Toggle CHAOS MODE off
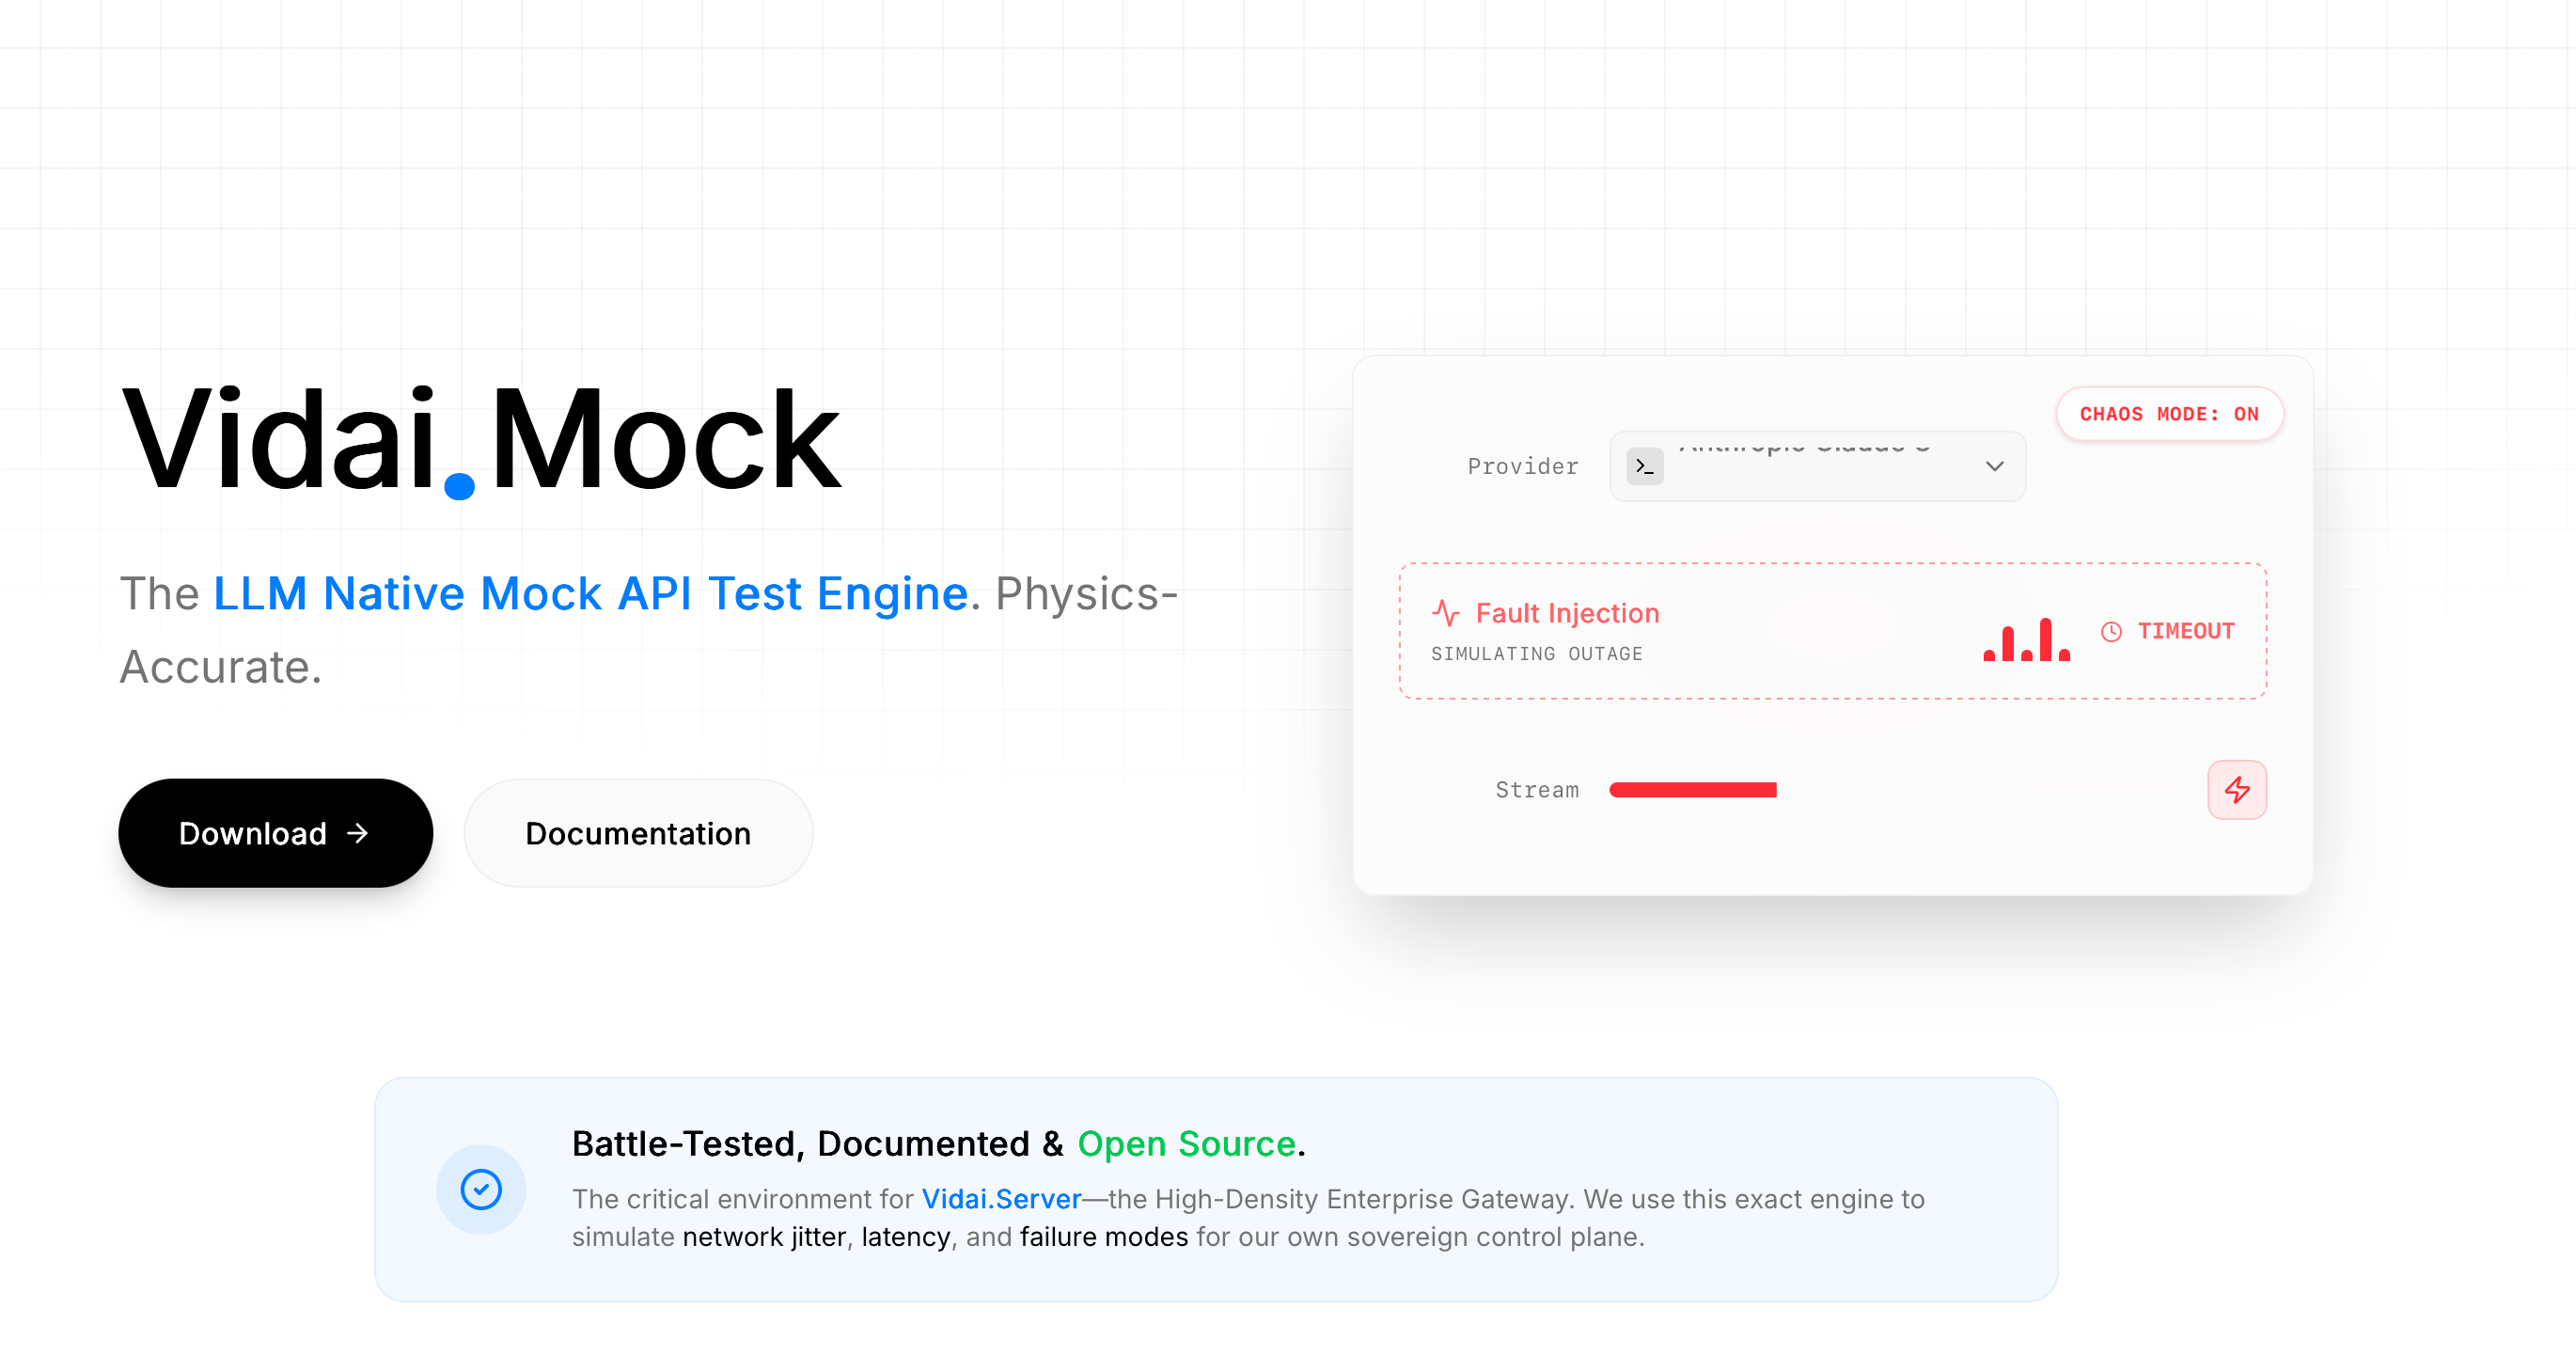2576x1371 pixels. coord(2170,414)
